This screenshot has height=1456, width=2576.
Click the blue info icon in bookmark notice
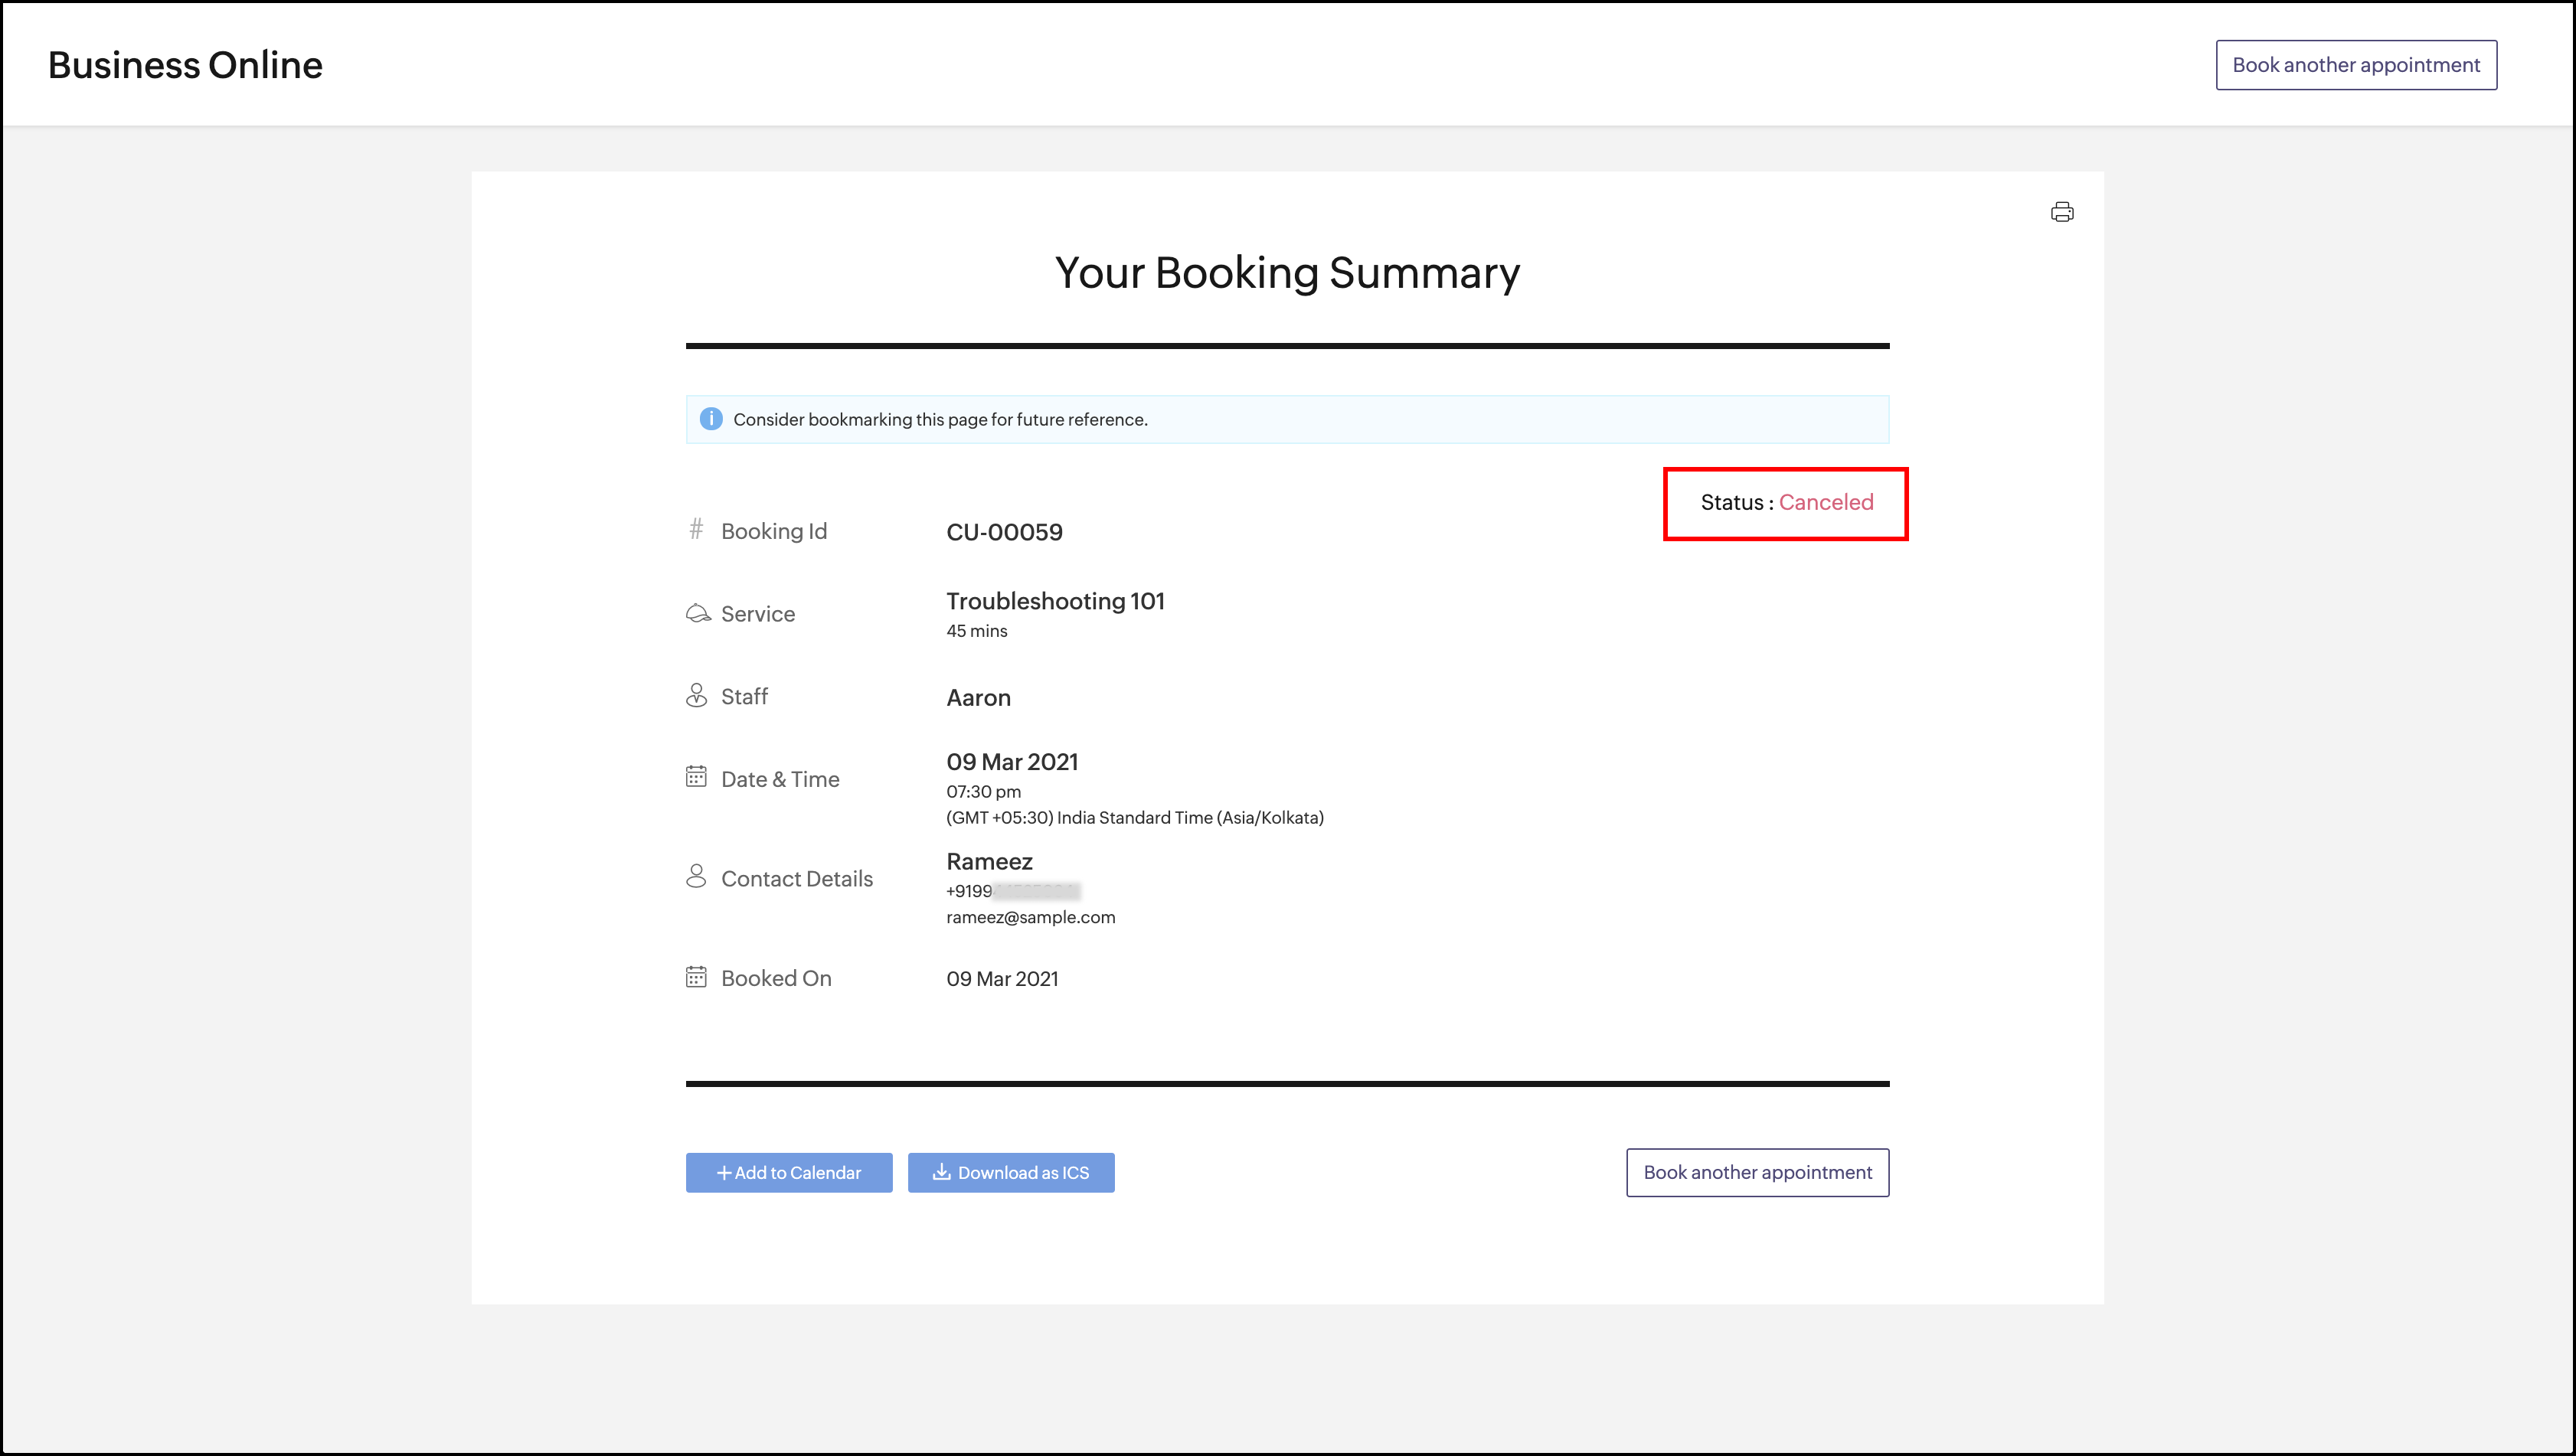tap(710, 419)
